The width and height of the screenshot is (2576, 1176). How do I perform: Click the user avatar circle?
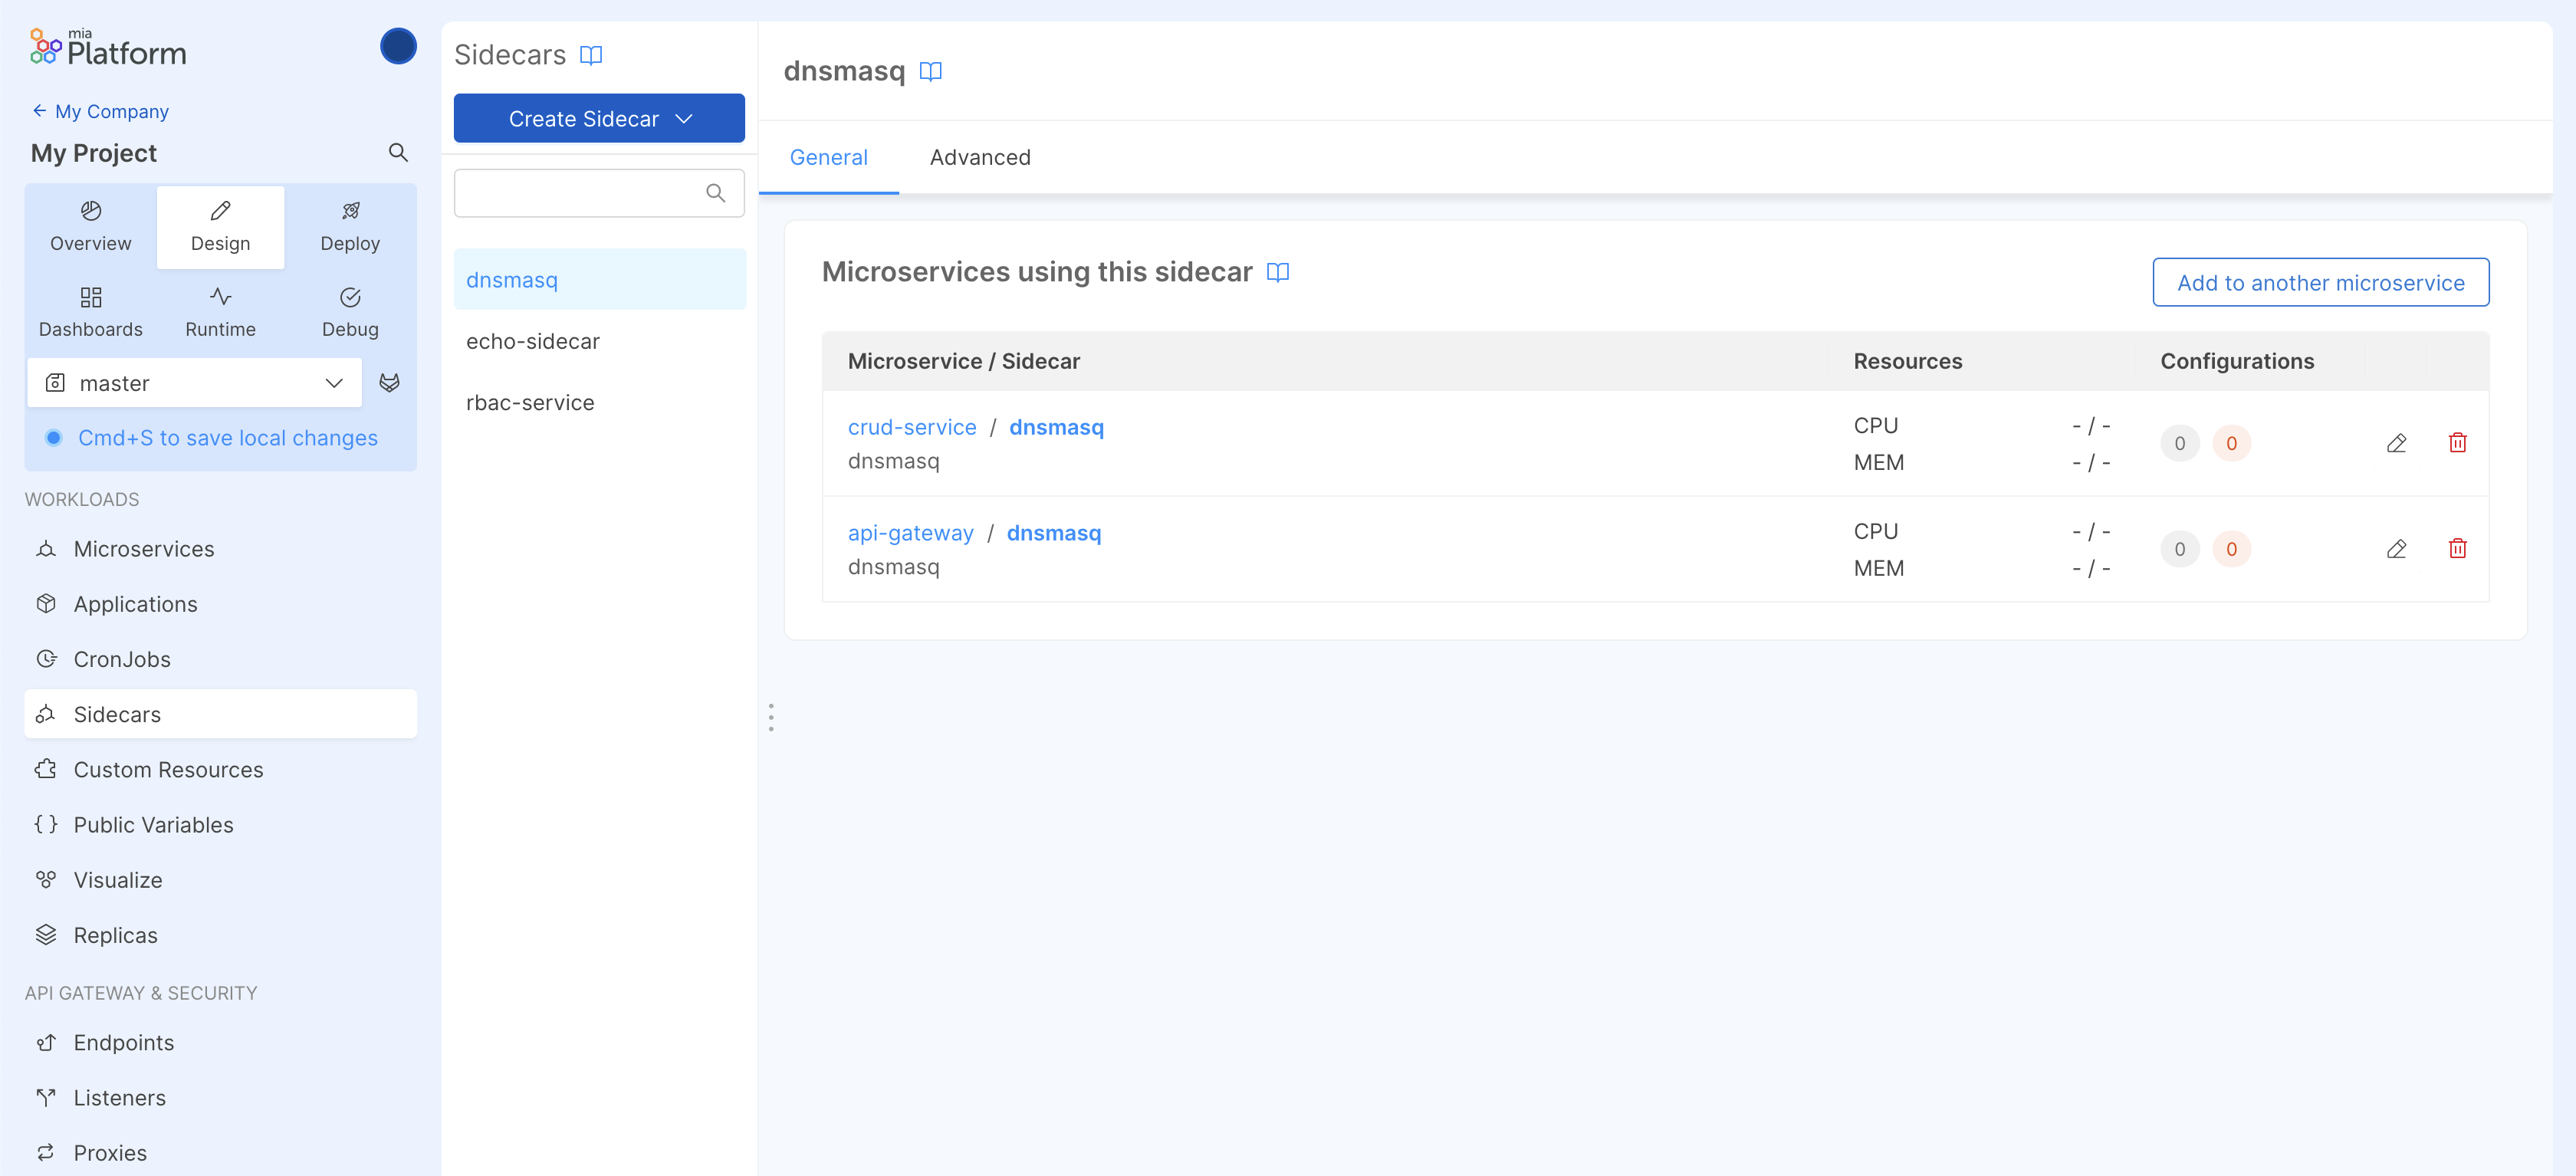(x=398, y=46)
